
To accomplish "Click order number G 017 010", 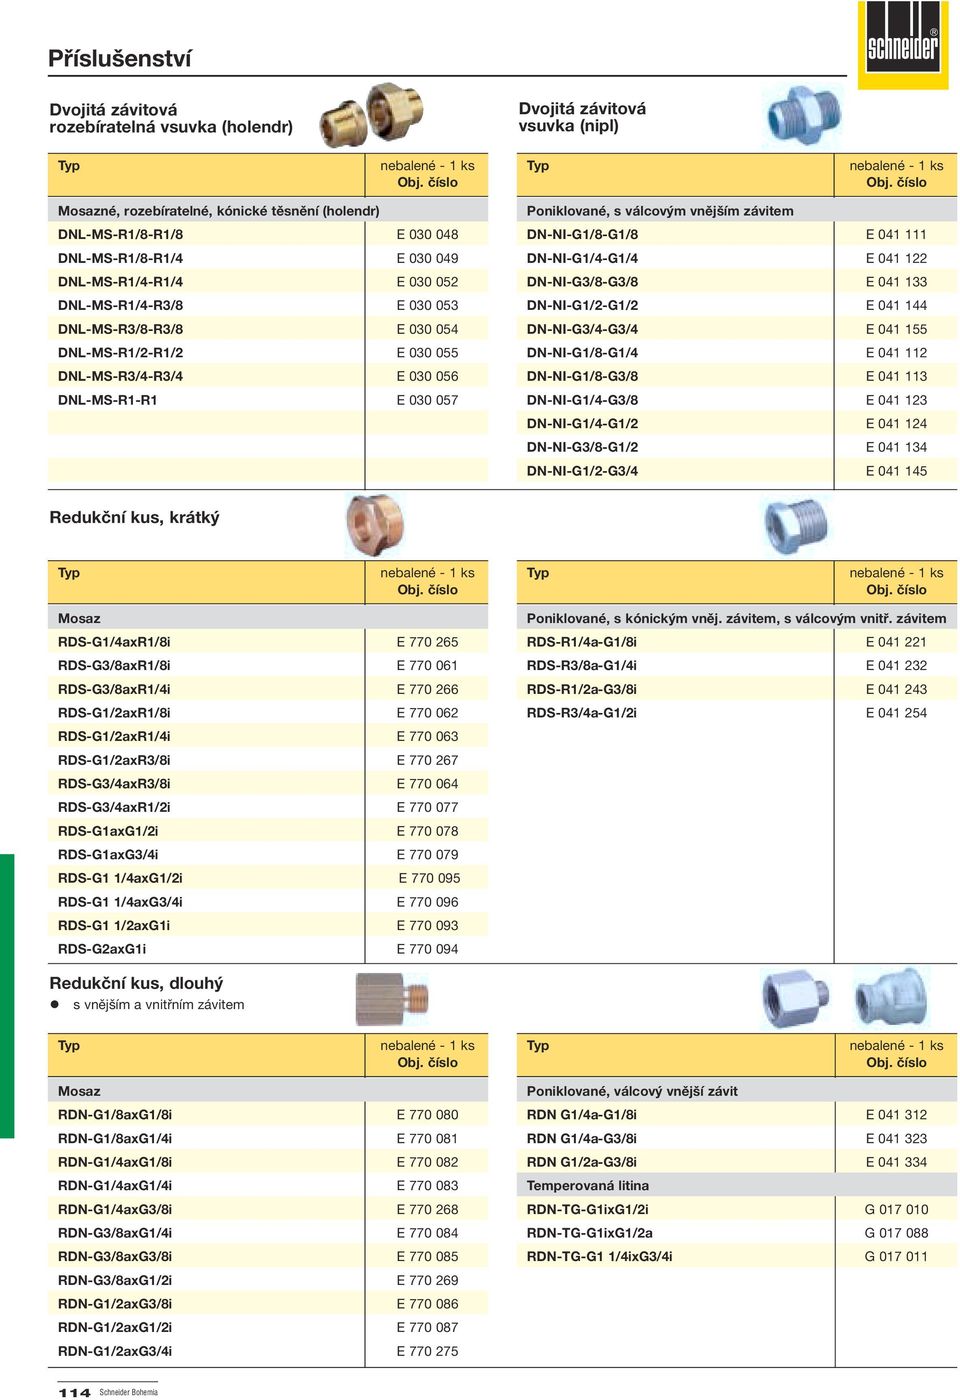I will [x=896, y=1209].
